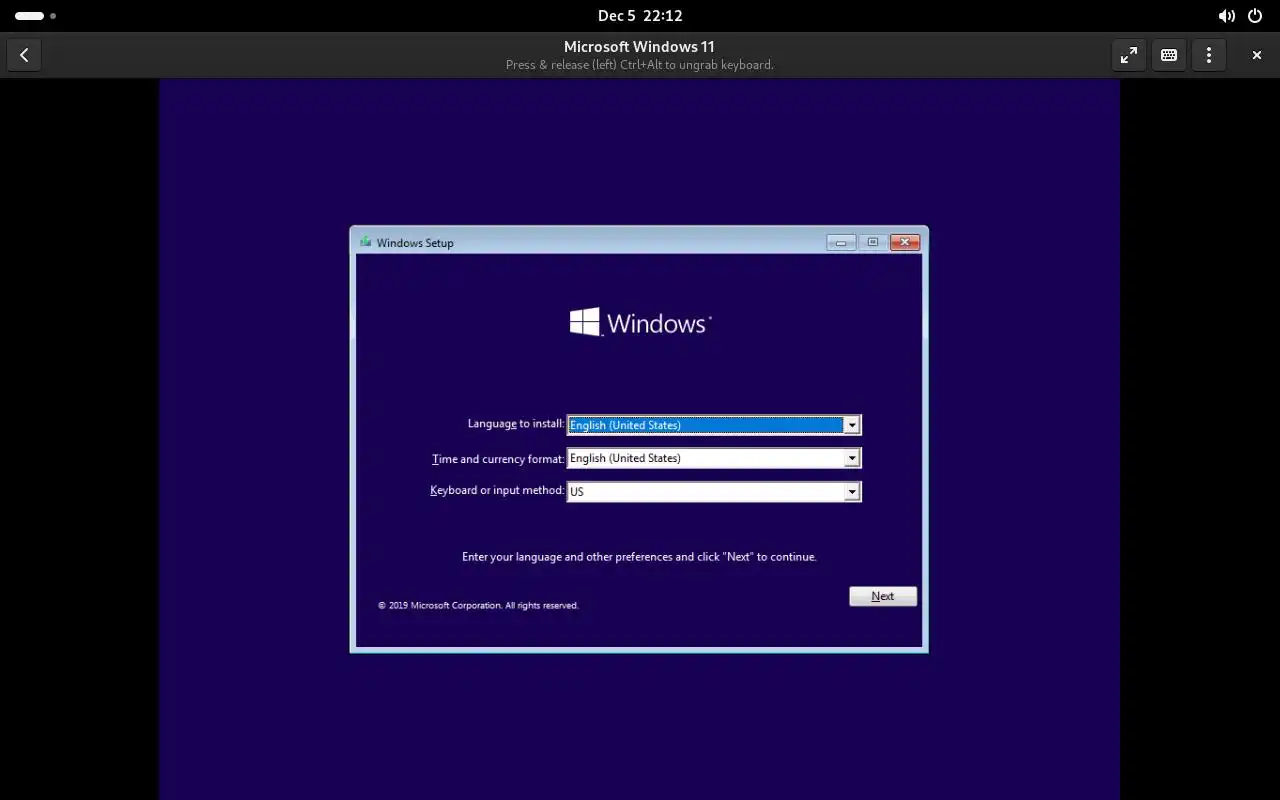
Task: Open the three-dot menu in header bar
Action: coord(1209,55)
